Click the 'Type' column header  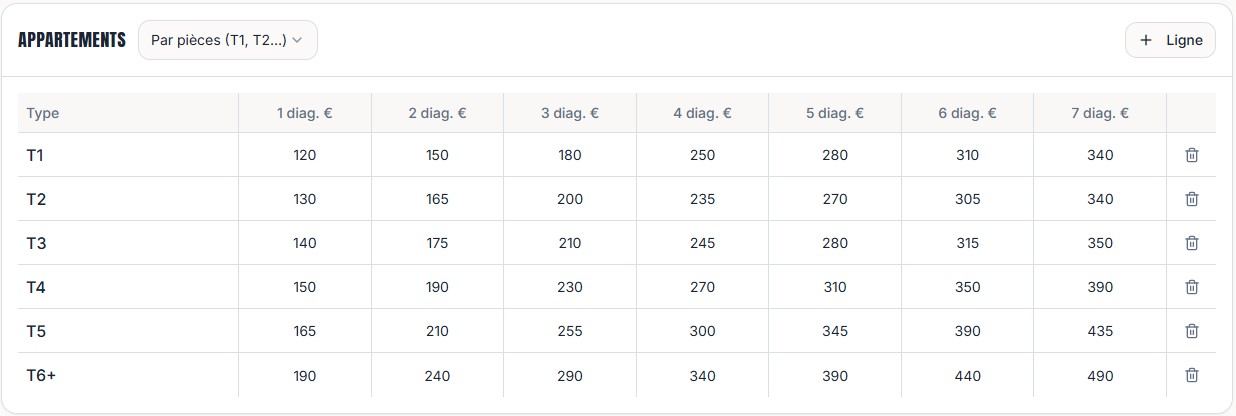coord(43,113)
